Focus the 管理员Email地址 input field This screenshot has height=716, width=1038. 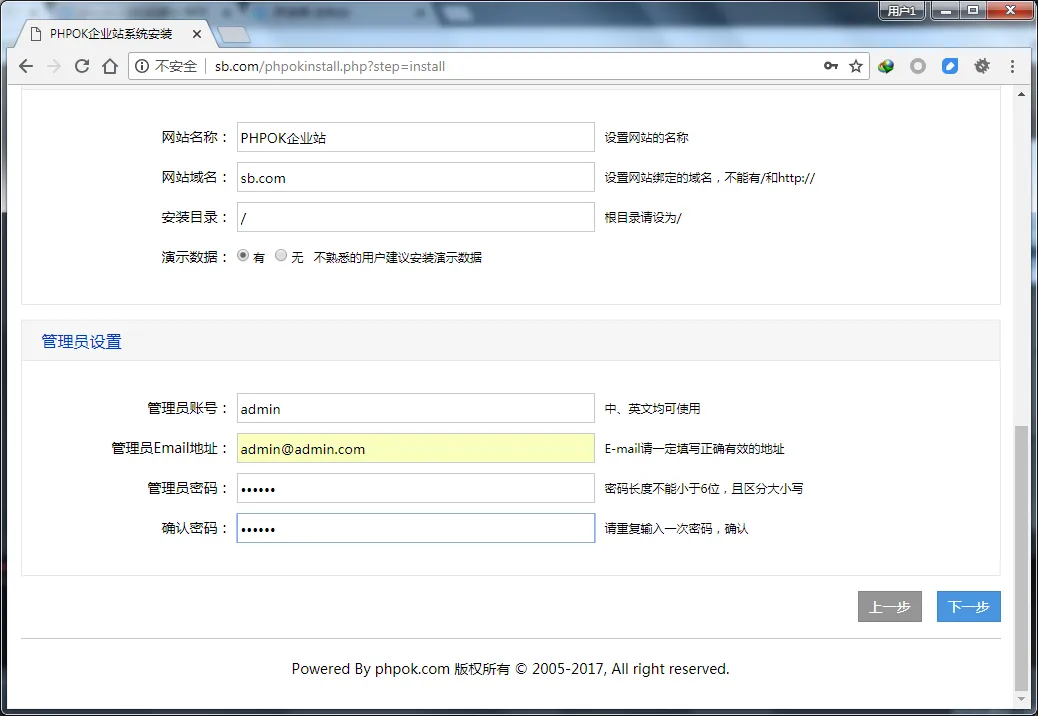pyautogui.click(x=415, y=449)
